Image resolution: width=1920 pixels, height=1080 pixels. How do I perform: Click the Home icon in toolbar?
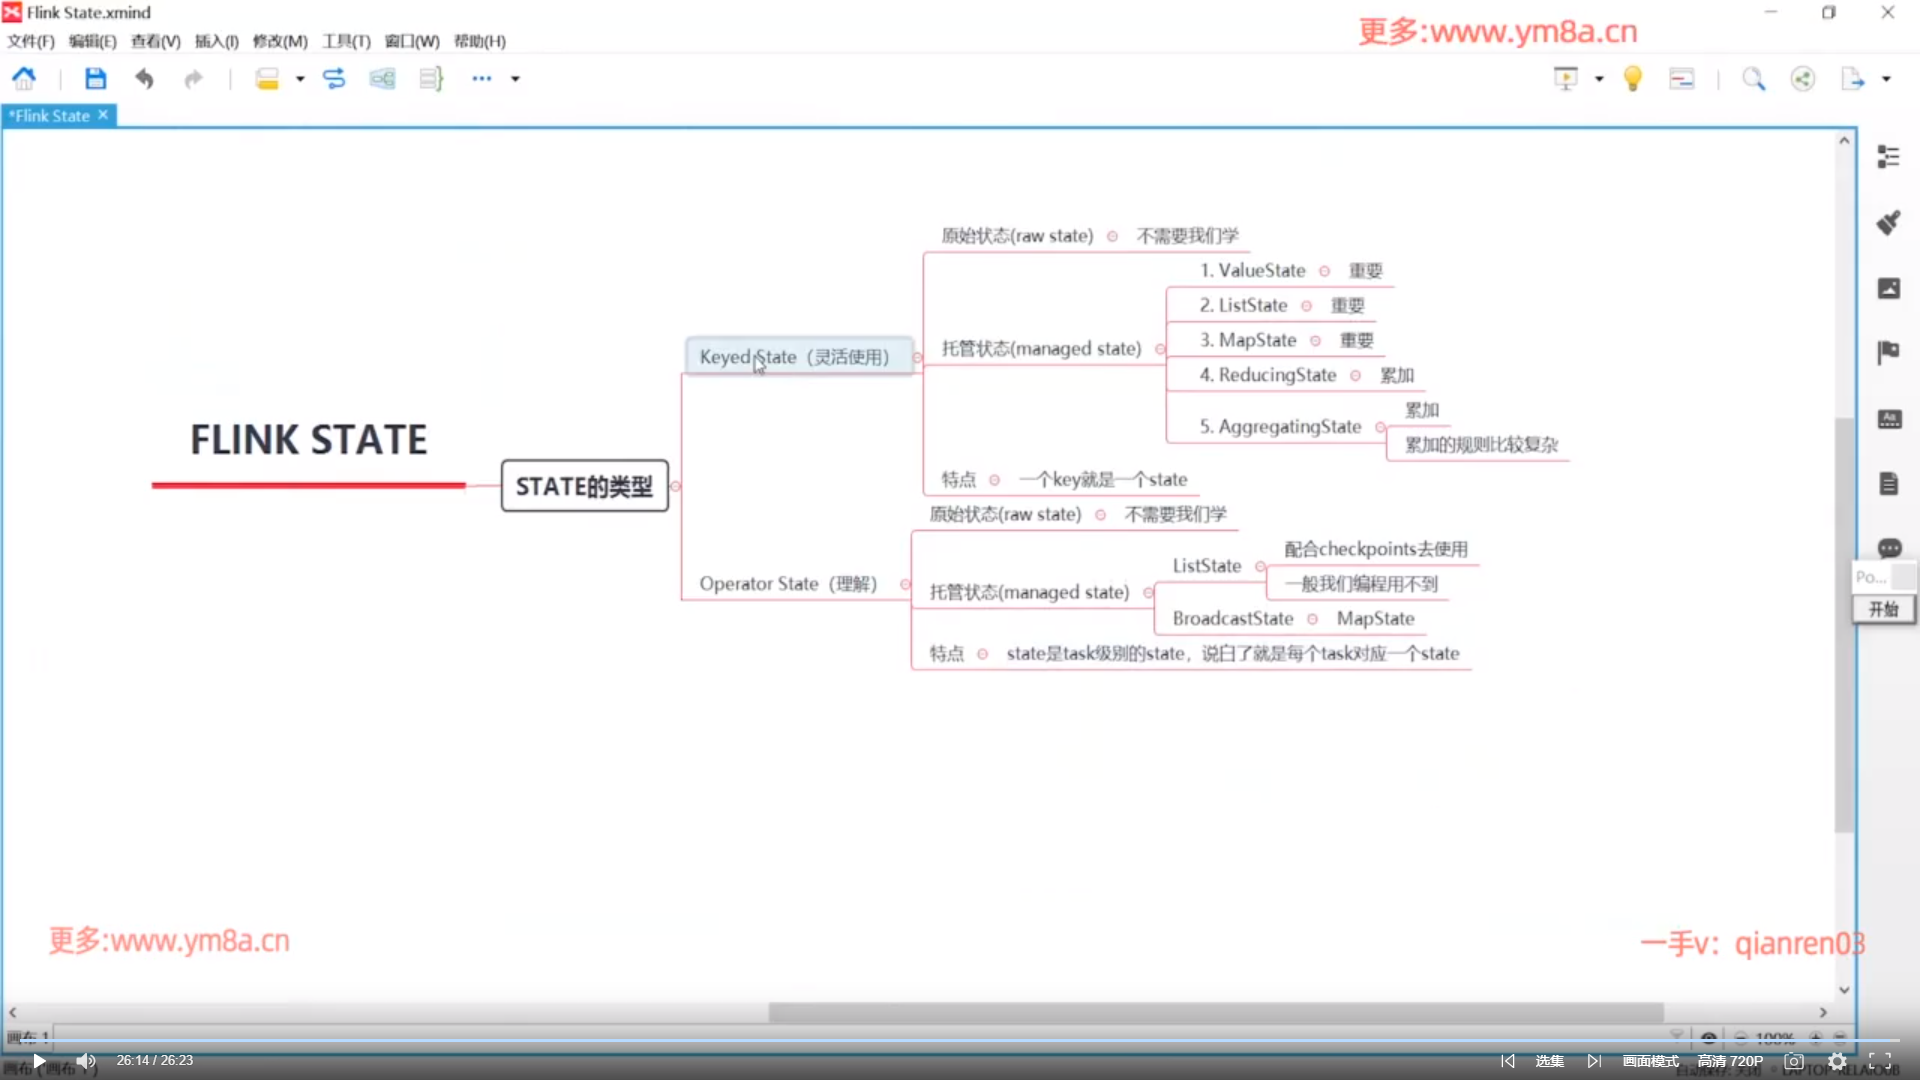click(x=24, y=78)
